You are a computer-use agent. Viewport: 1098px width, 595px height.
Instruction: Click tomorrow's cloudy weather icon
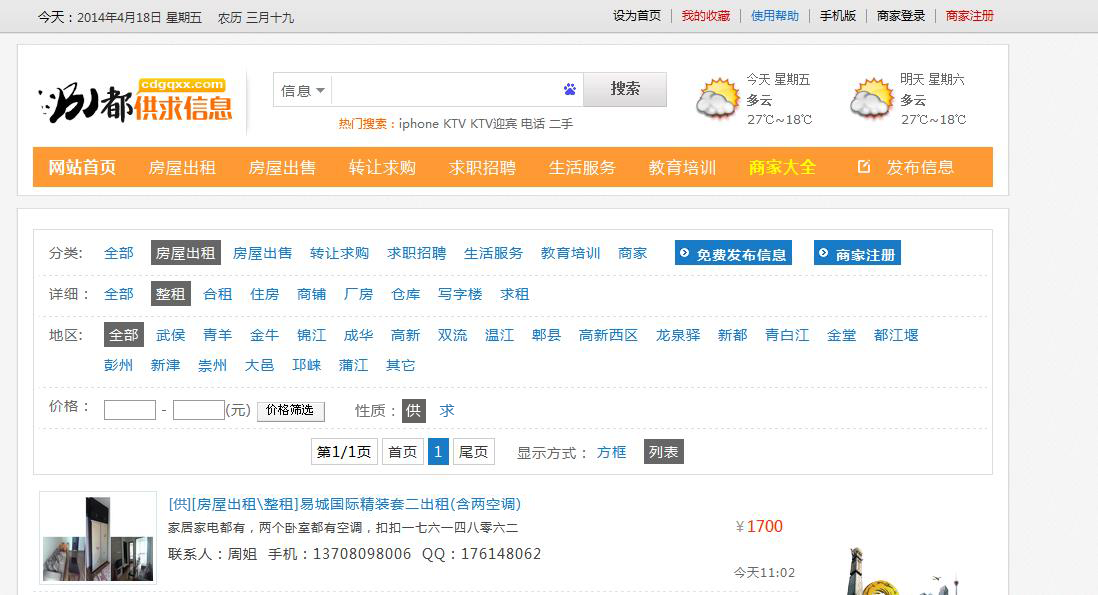tap(871, 100)
